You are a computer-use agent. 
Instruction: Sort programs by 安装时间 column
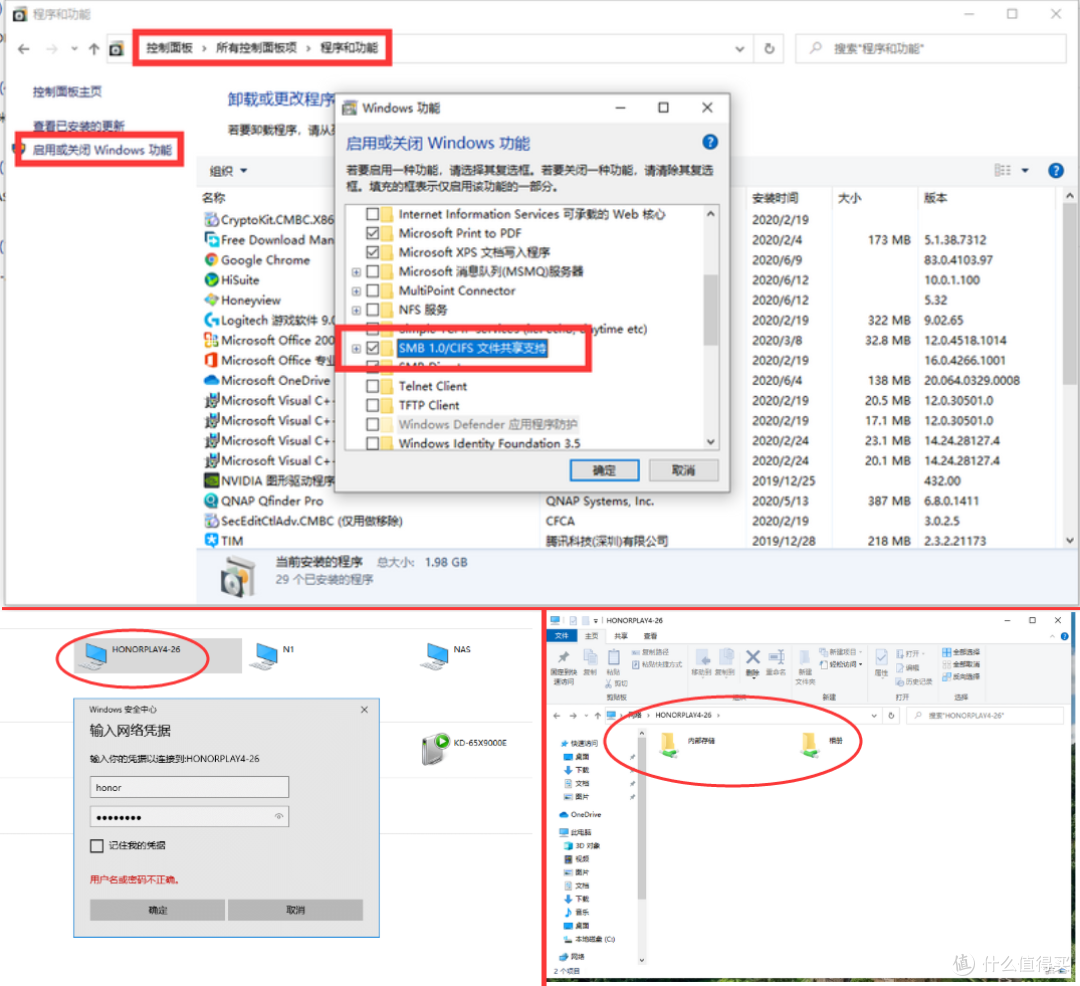point(775,198)
